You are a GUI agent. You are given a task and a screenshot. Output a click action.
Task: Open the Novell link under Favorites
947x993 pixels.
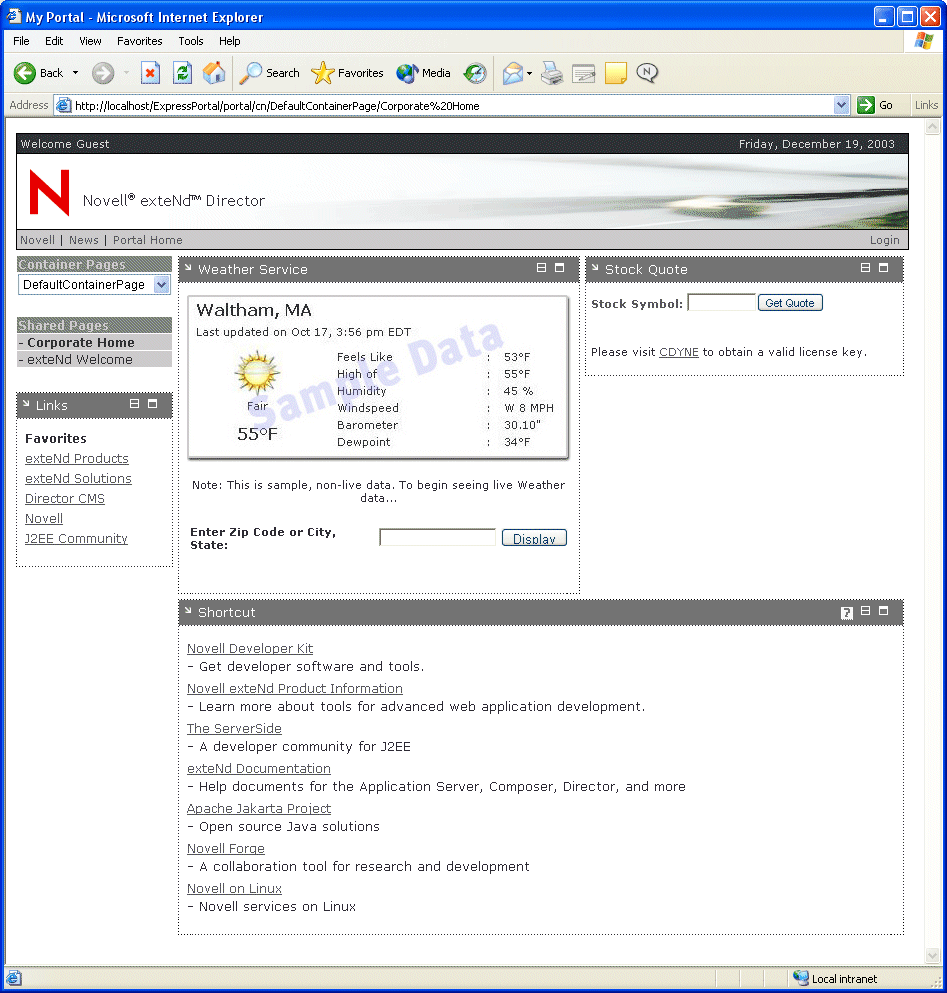[44, 519]
